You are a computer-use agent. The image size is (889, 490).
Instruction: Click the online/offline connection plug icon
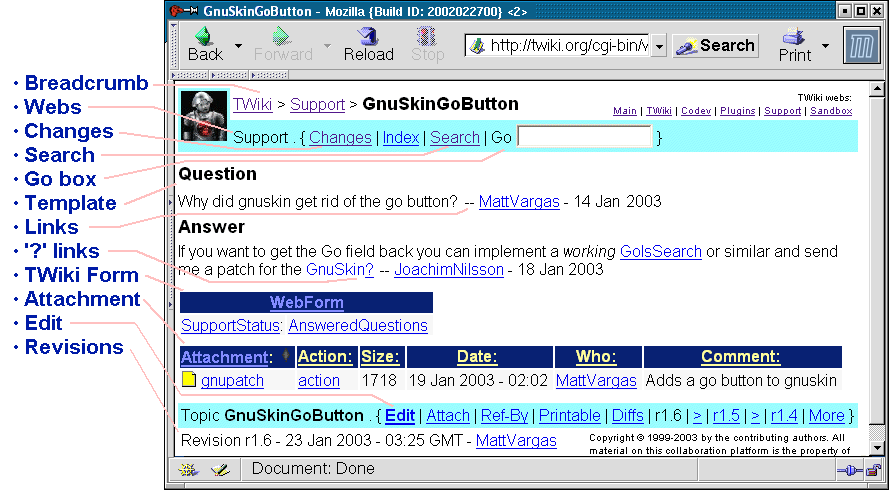pyautogui.click(x=849, y=469)
